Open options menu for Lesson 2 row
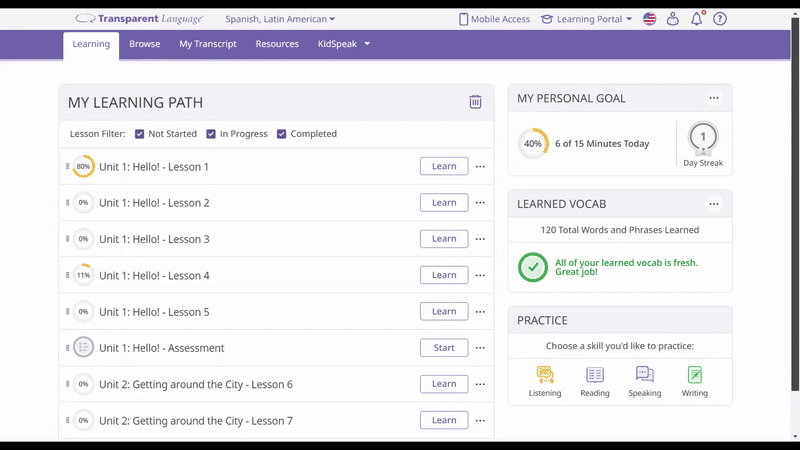The width and height of the screenshot is (800, 450). click(480, 203)
